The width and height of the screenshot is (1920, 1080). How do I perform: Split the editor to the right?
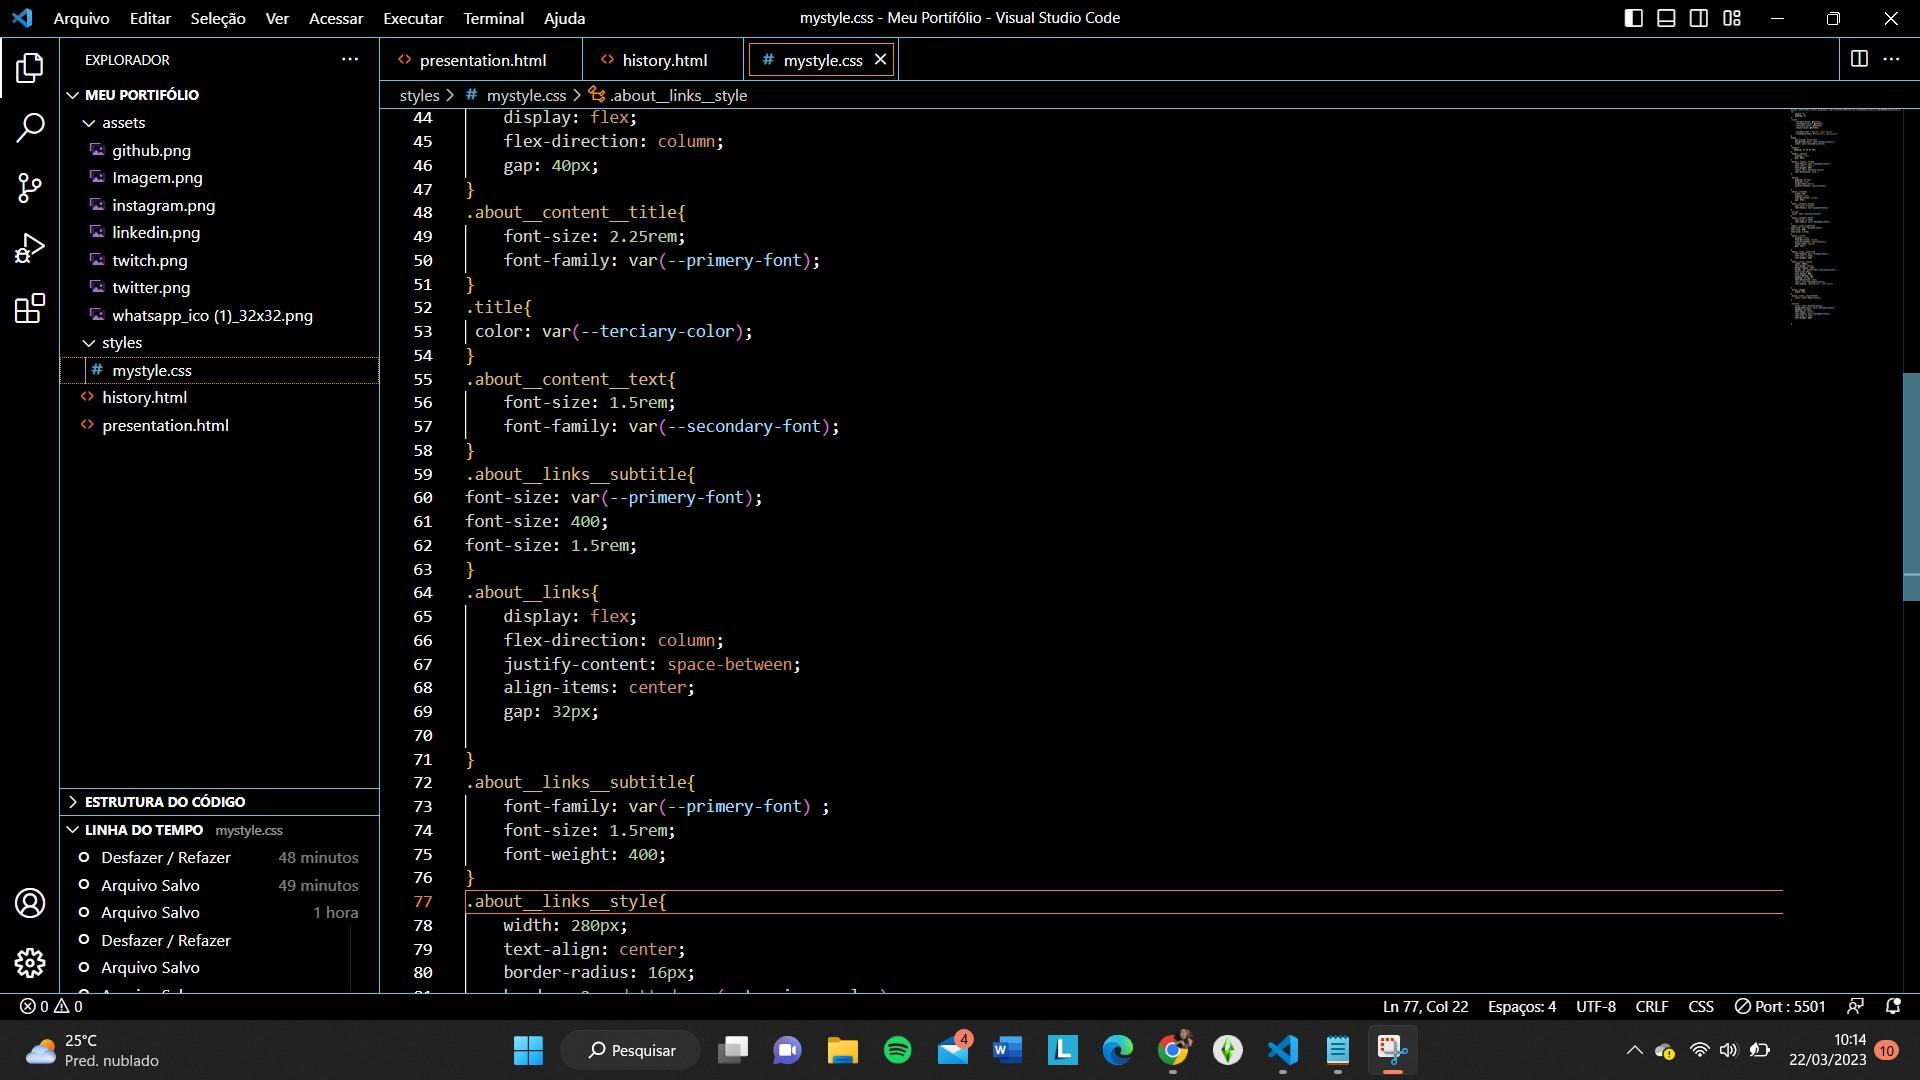tap(1859, 60)
